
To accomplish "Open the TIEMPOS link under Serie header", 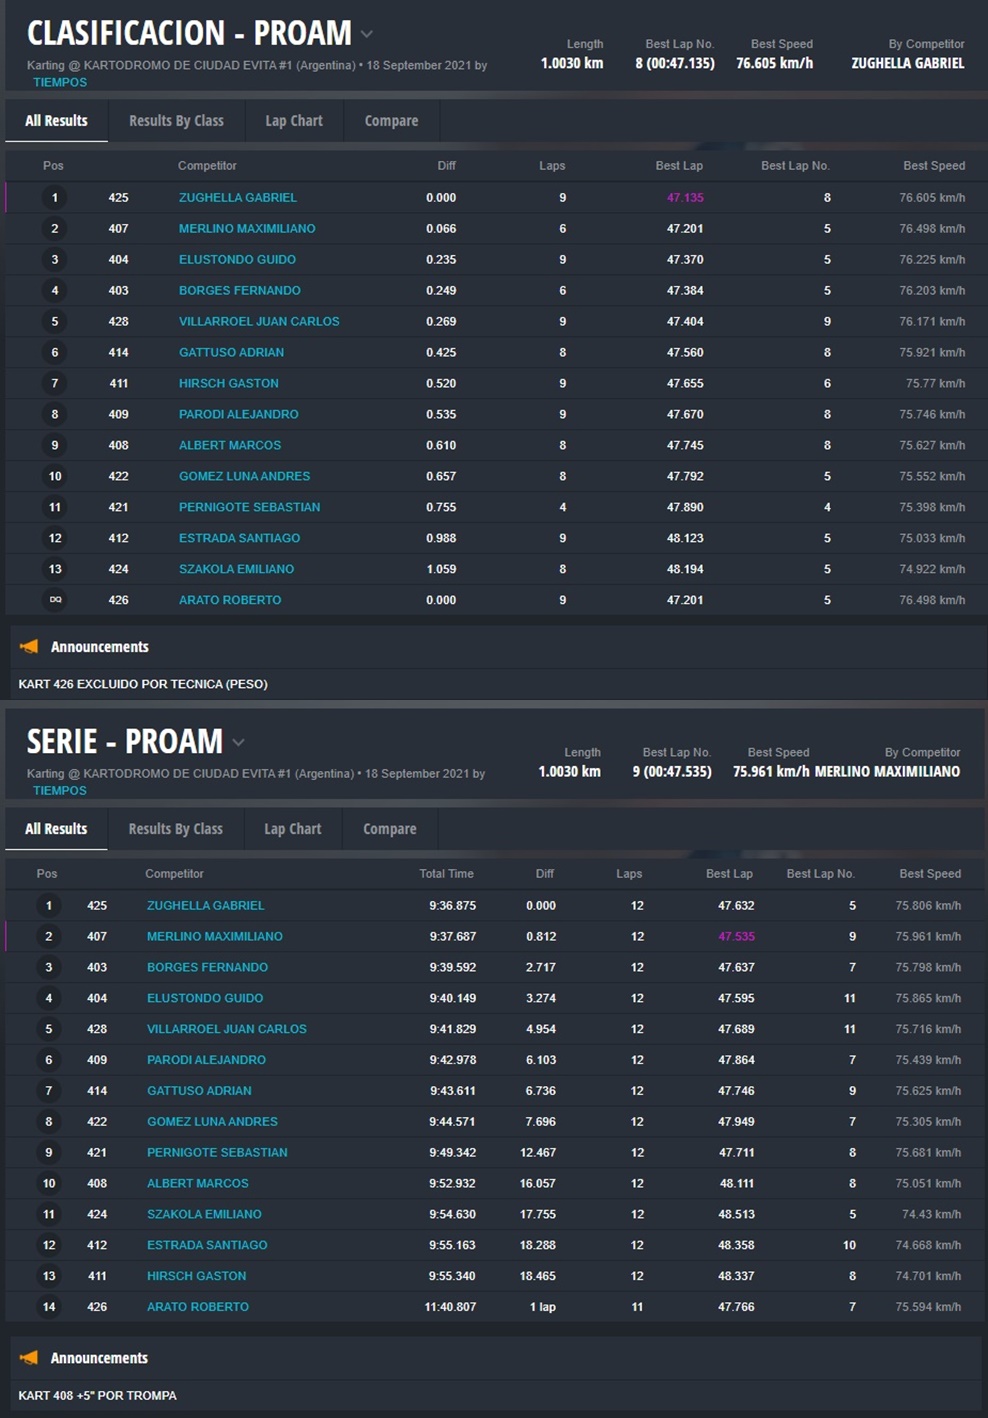I will pos(60,790).
